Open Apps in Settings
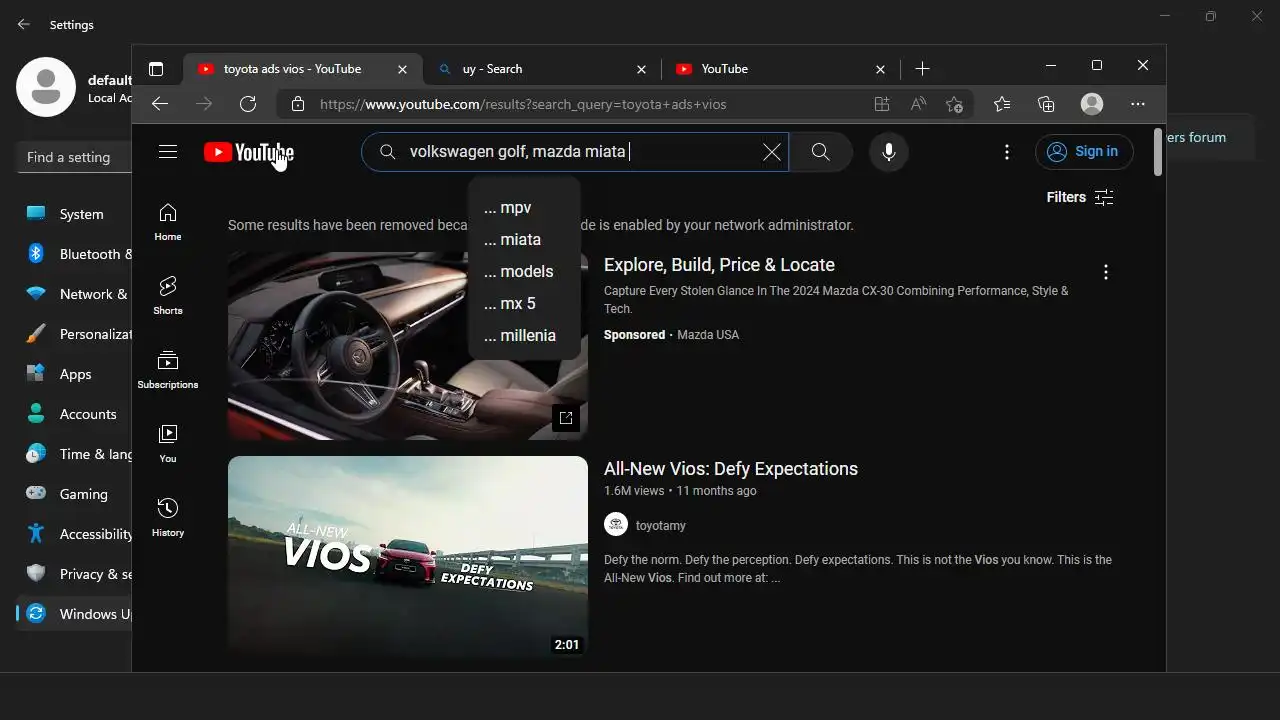1280x720 pixels. point(74,374)
